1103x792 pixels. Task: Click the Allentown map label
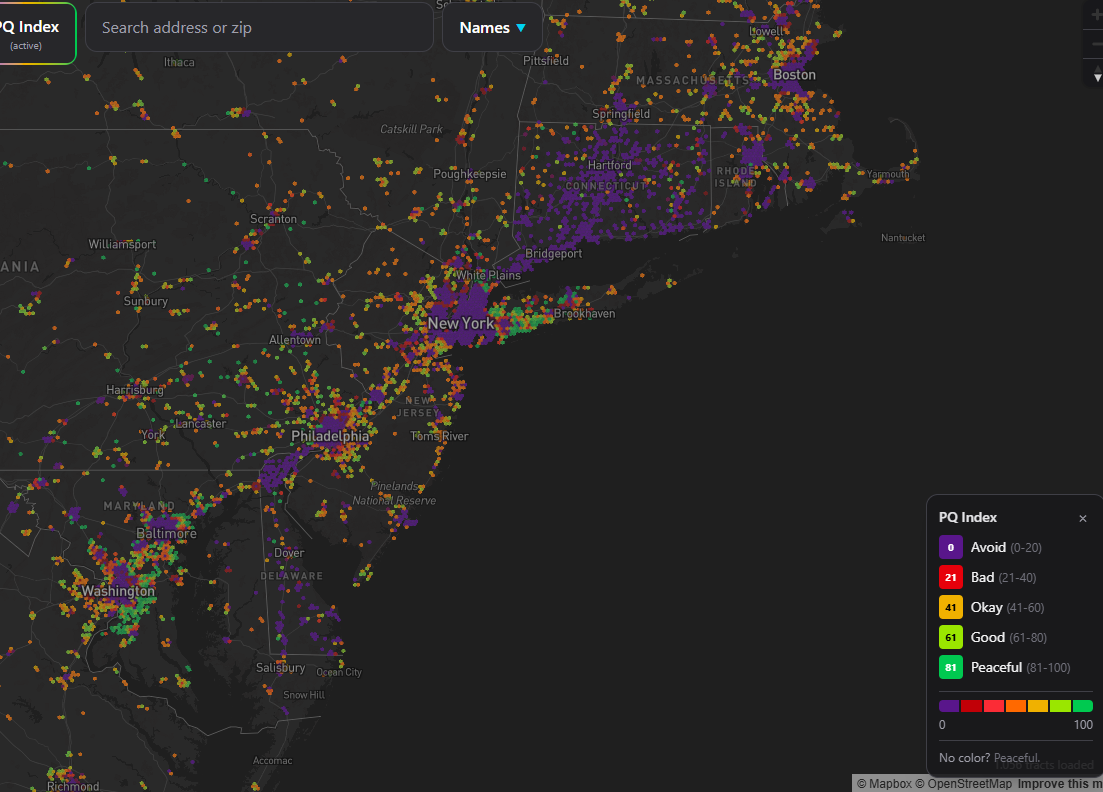(x=295, y=340)
